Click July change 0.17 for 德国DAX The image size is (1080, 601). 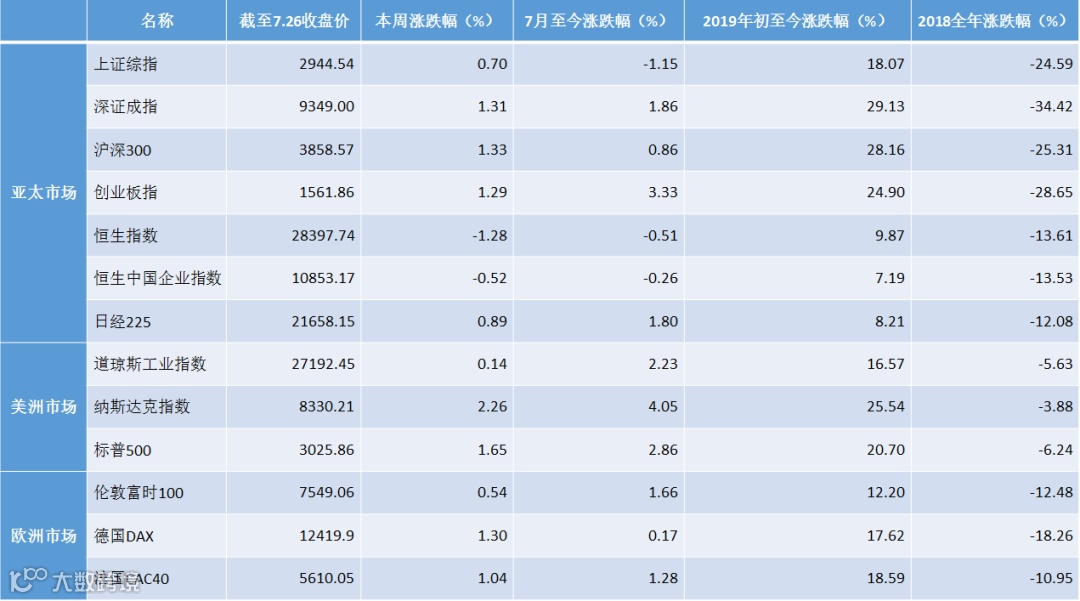663,536
